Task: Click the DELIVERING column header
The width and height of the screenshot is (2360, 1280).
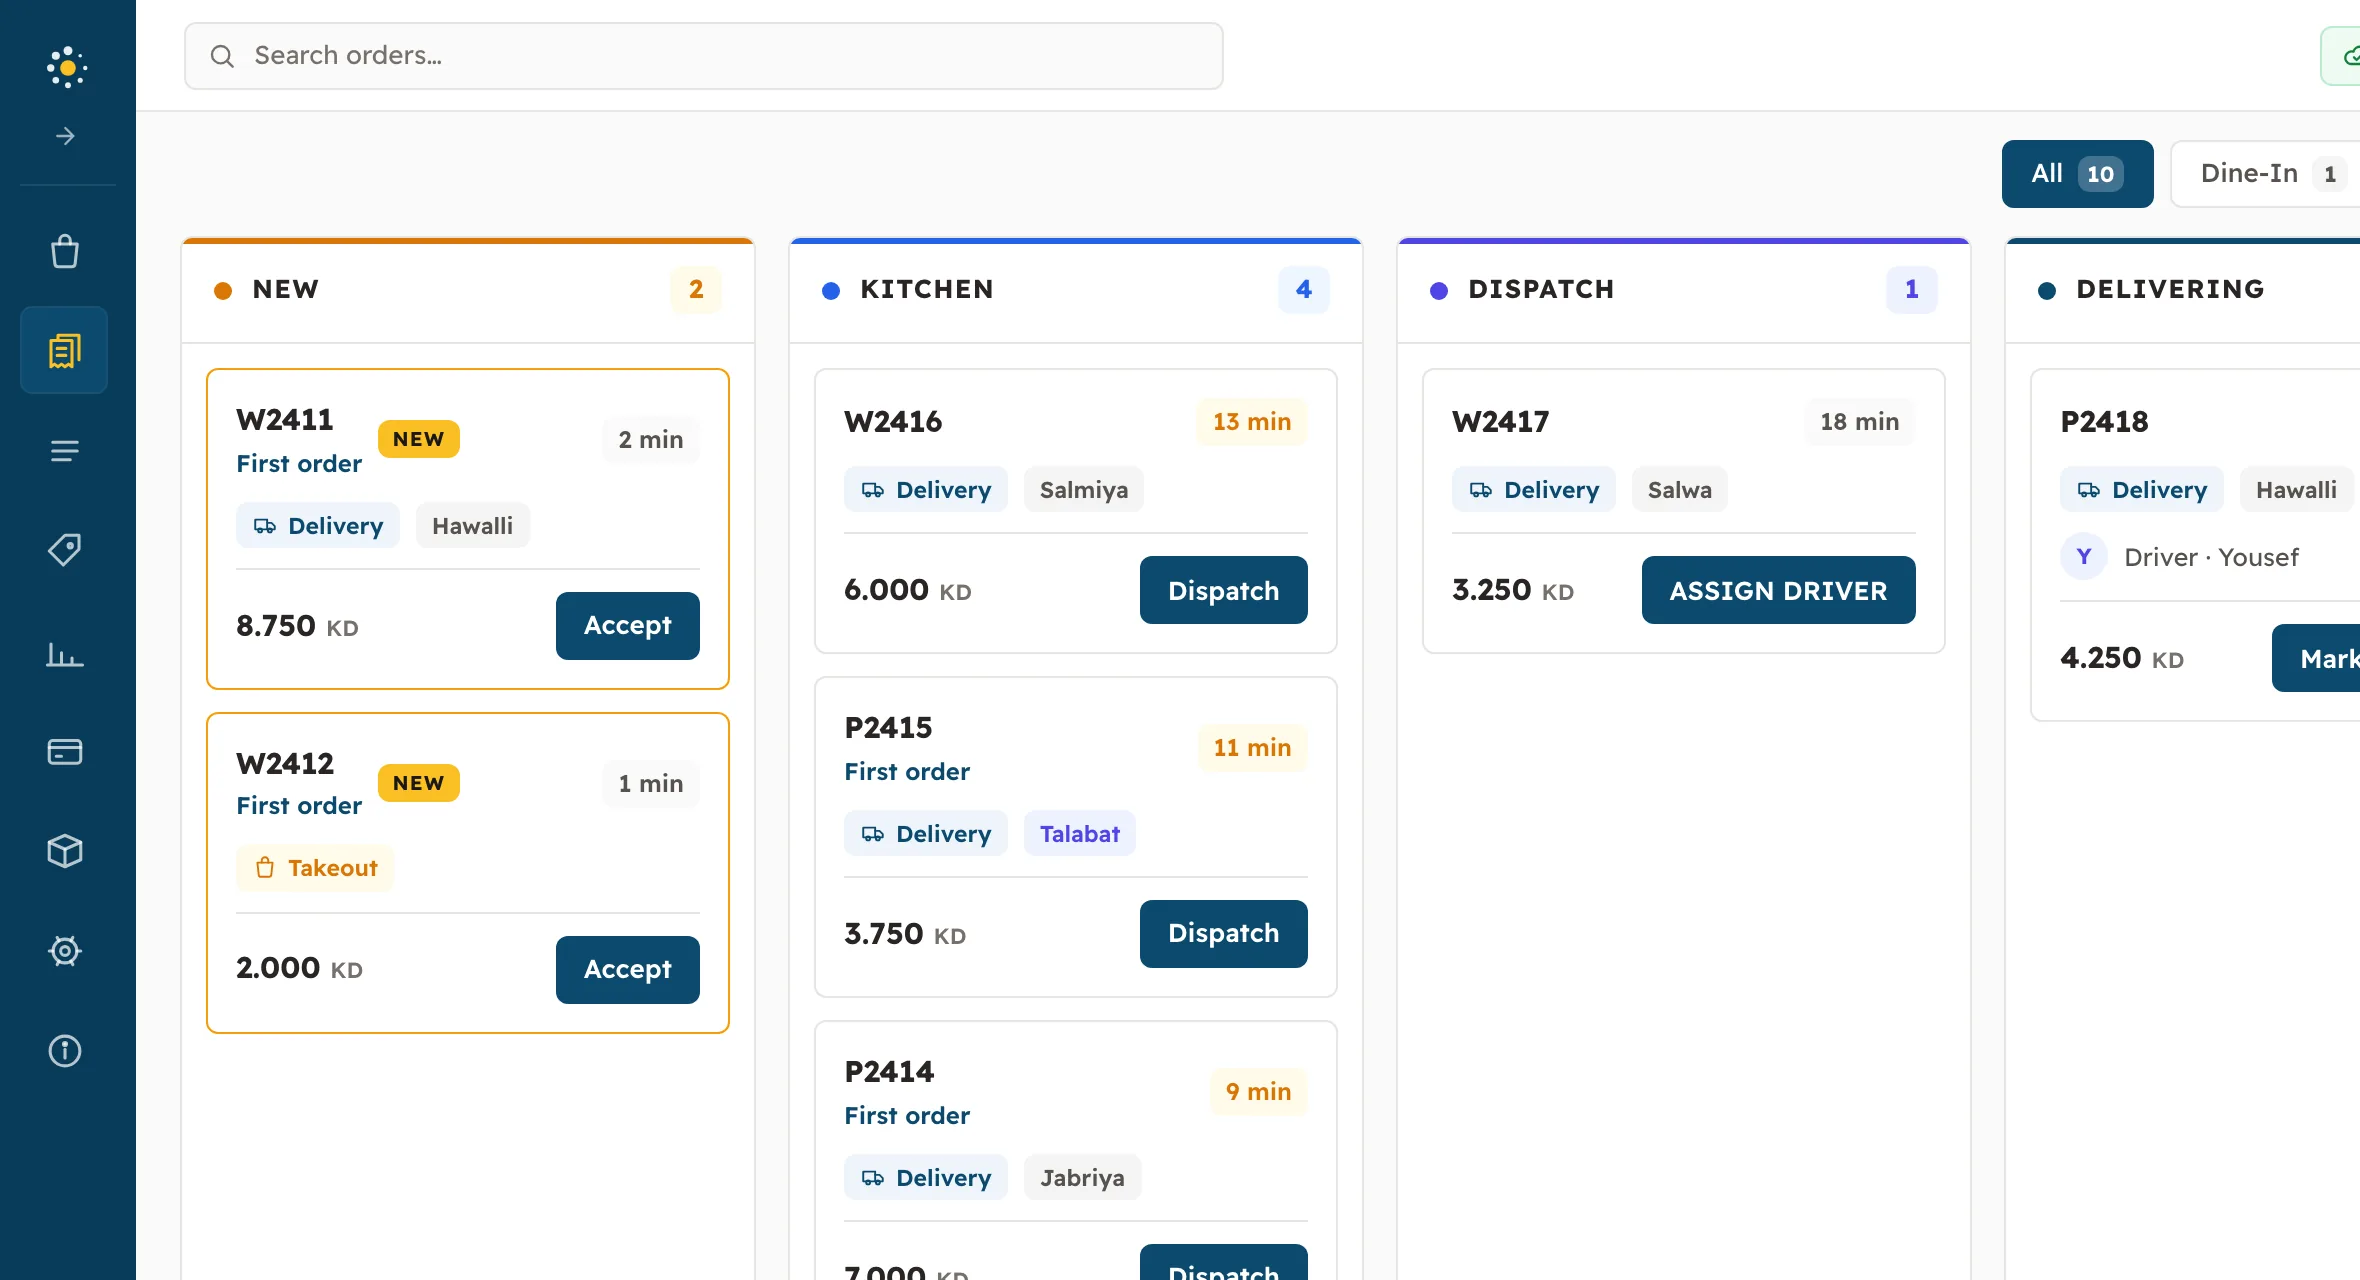Action: coord(2170,290)
